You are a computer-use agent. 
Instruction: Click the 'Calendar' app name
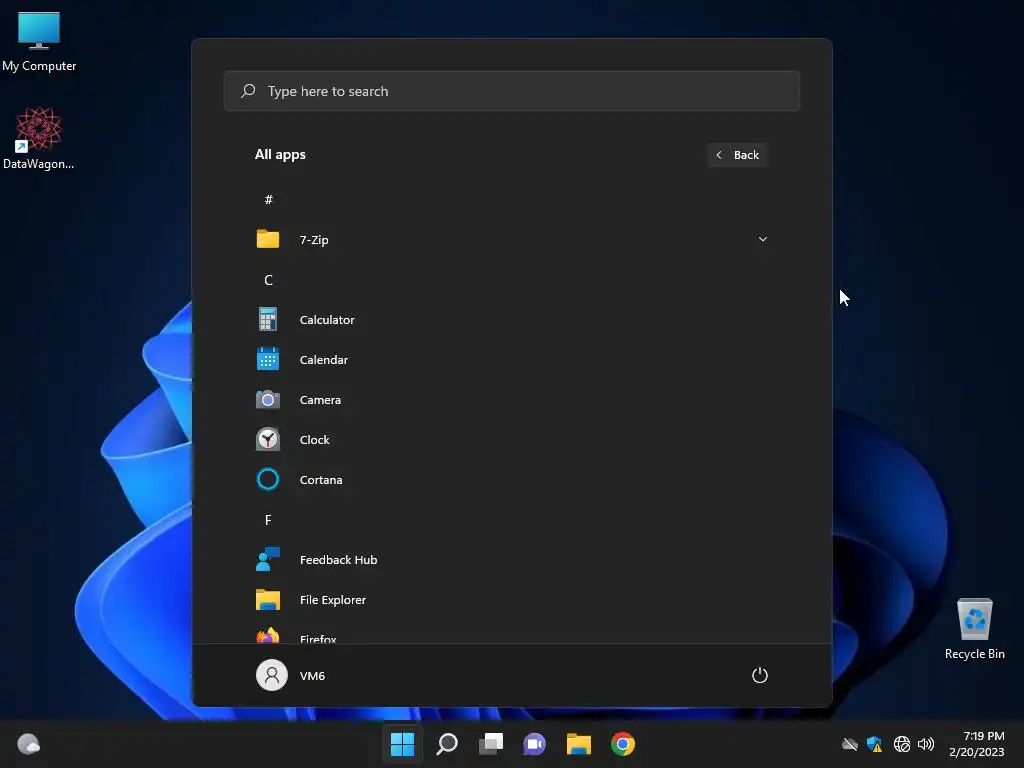coord(324,359)
